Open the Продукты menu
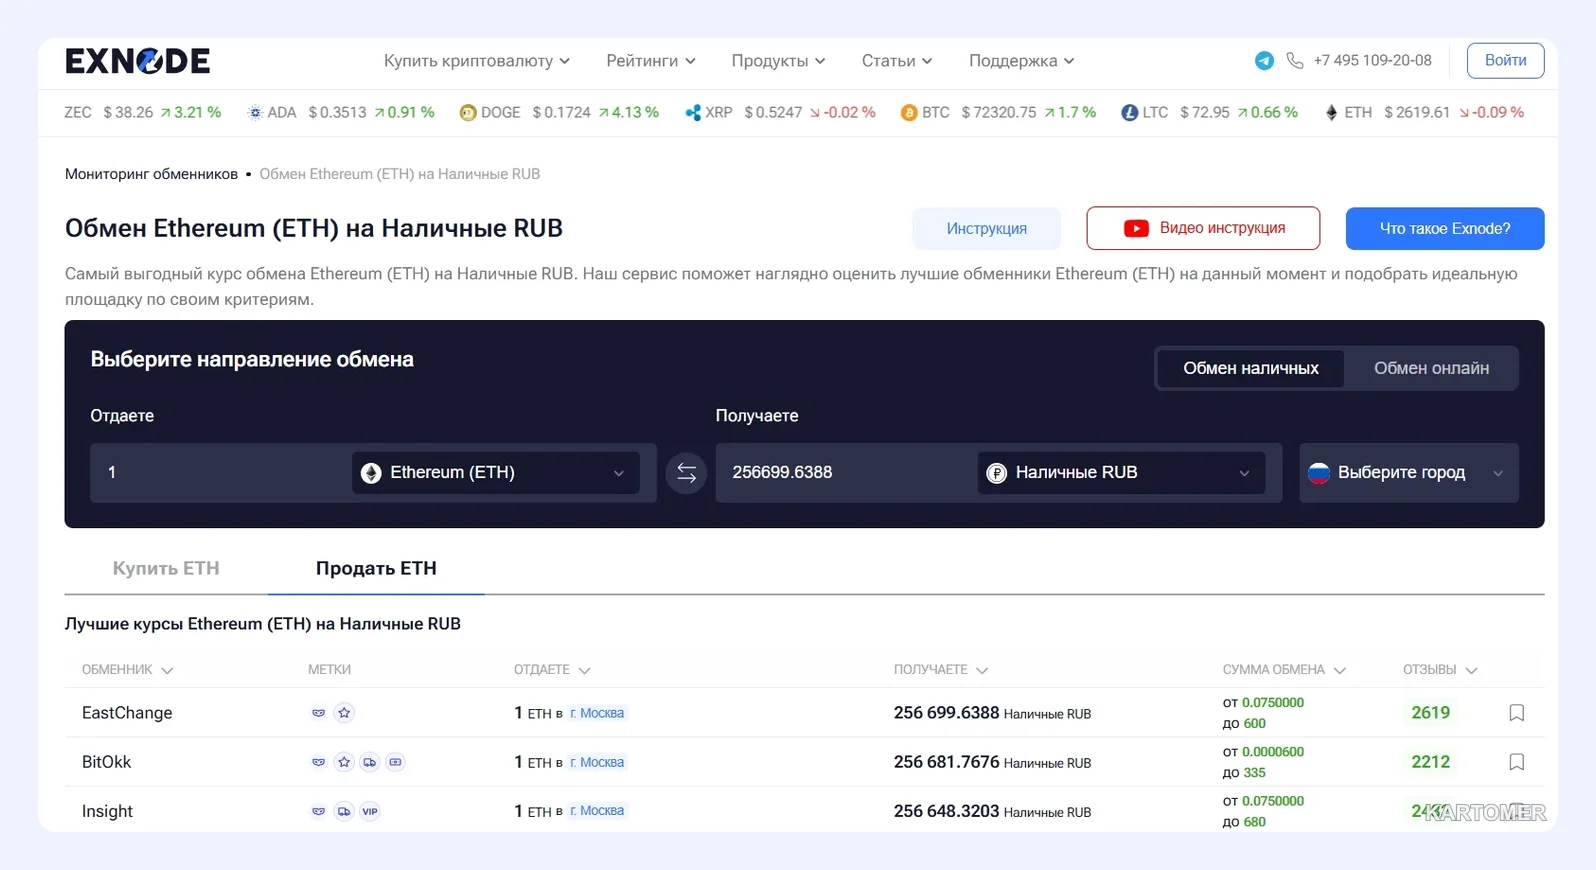 point(778,61)
